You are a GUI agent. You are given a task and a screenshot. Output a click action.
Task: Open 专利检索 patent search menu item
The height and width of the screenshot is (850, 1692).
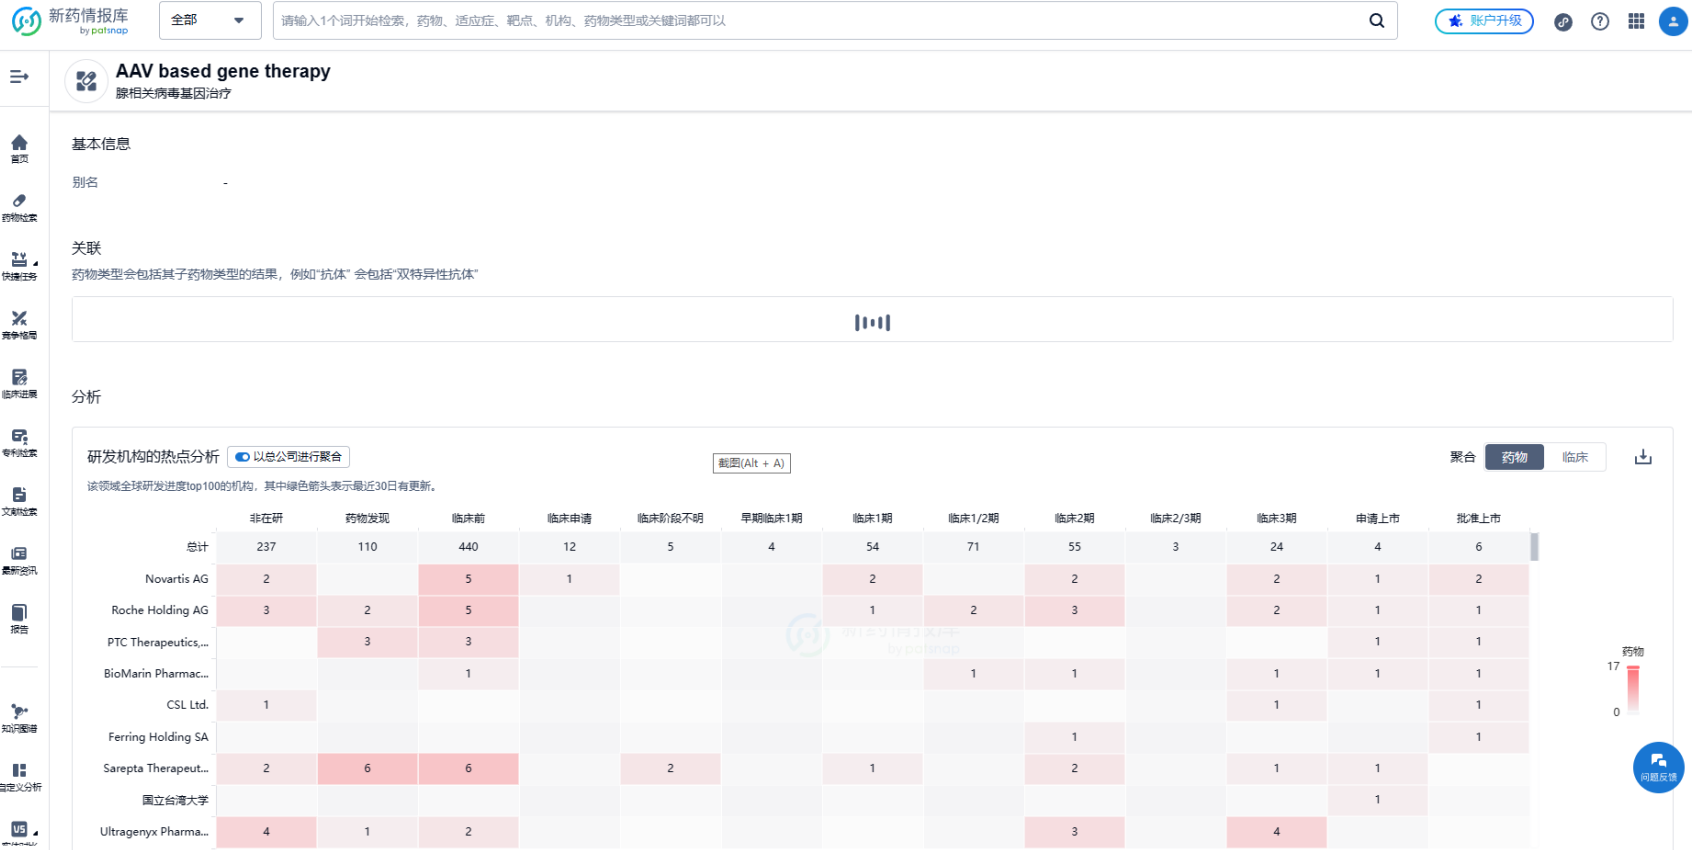tap(19, 441)
